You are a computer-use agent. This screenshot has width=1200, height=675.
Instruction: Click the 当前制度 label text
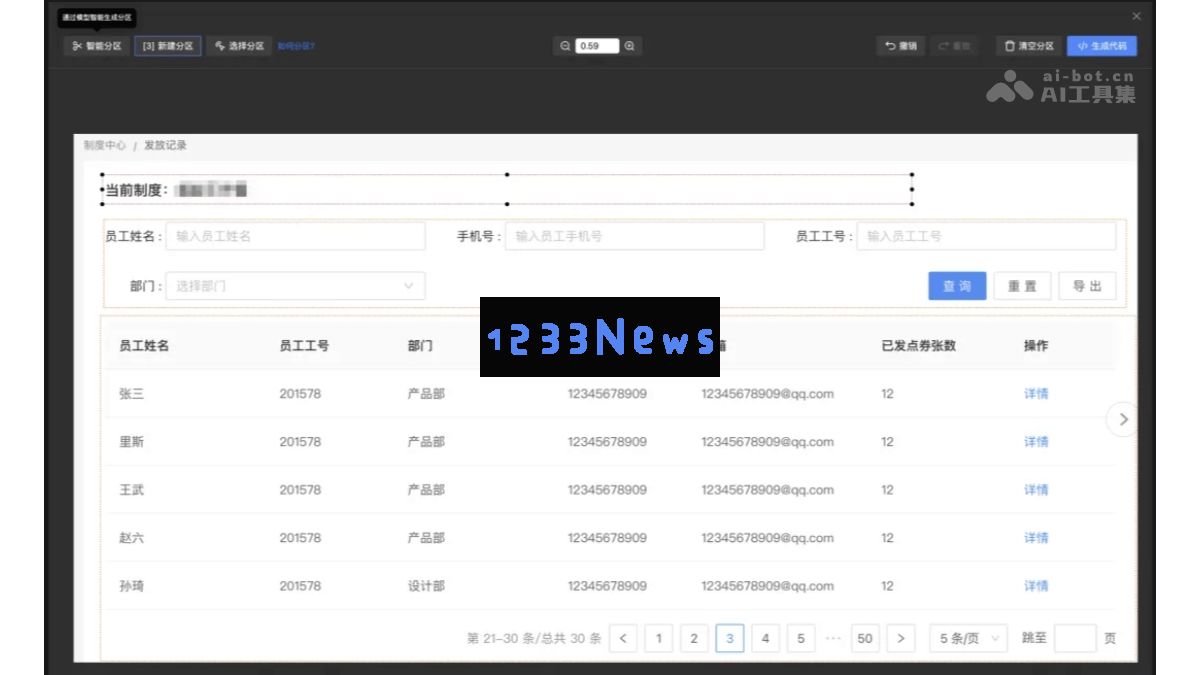(137, 190)
